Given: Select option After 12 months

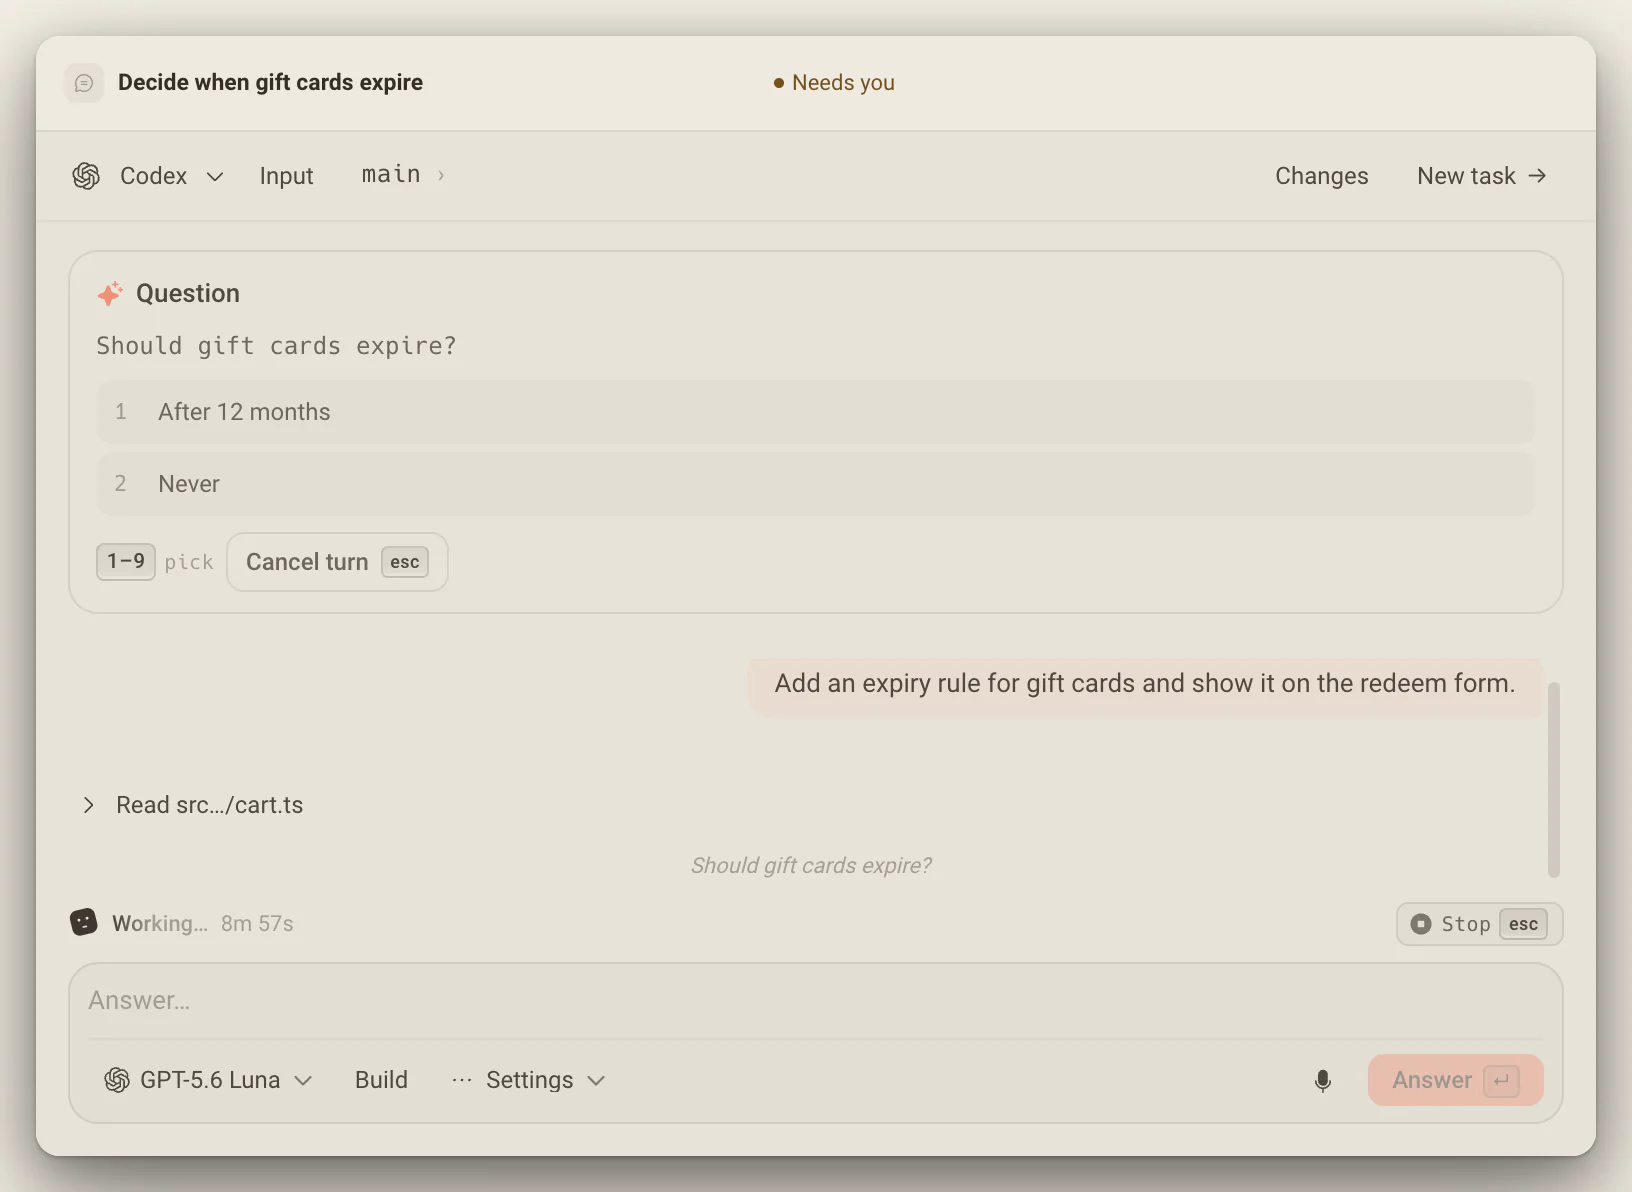Looking at the screenshot, I should tap(815, 412).
